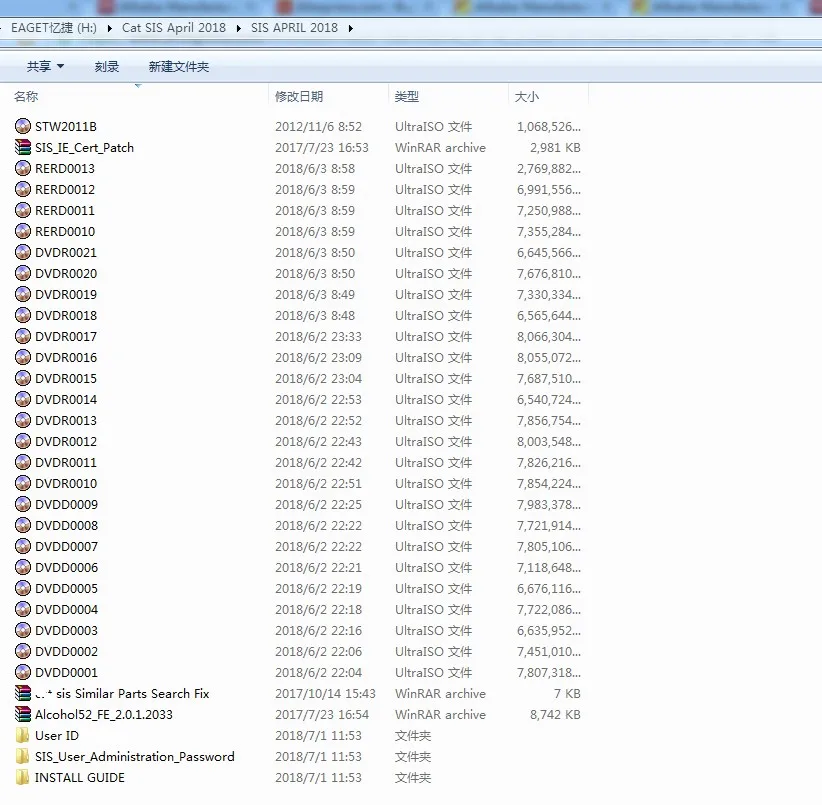Viewport: 822px width, 805px height.
Task: Select the DVDD0008 disc image icon
Action: point(23,525)
